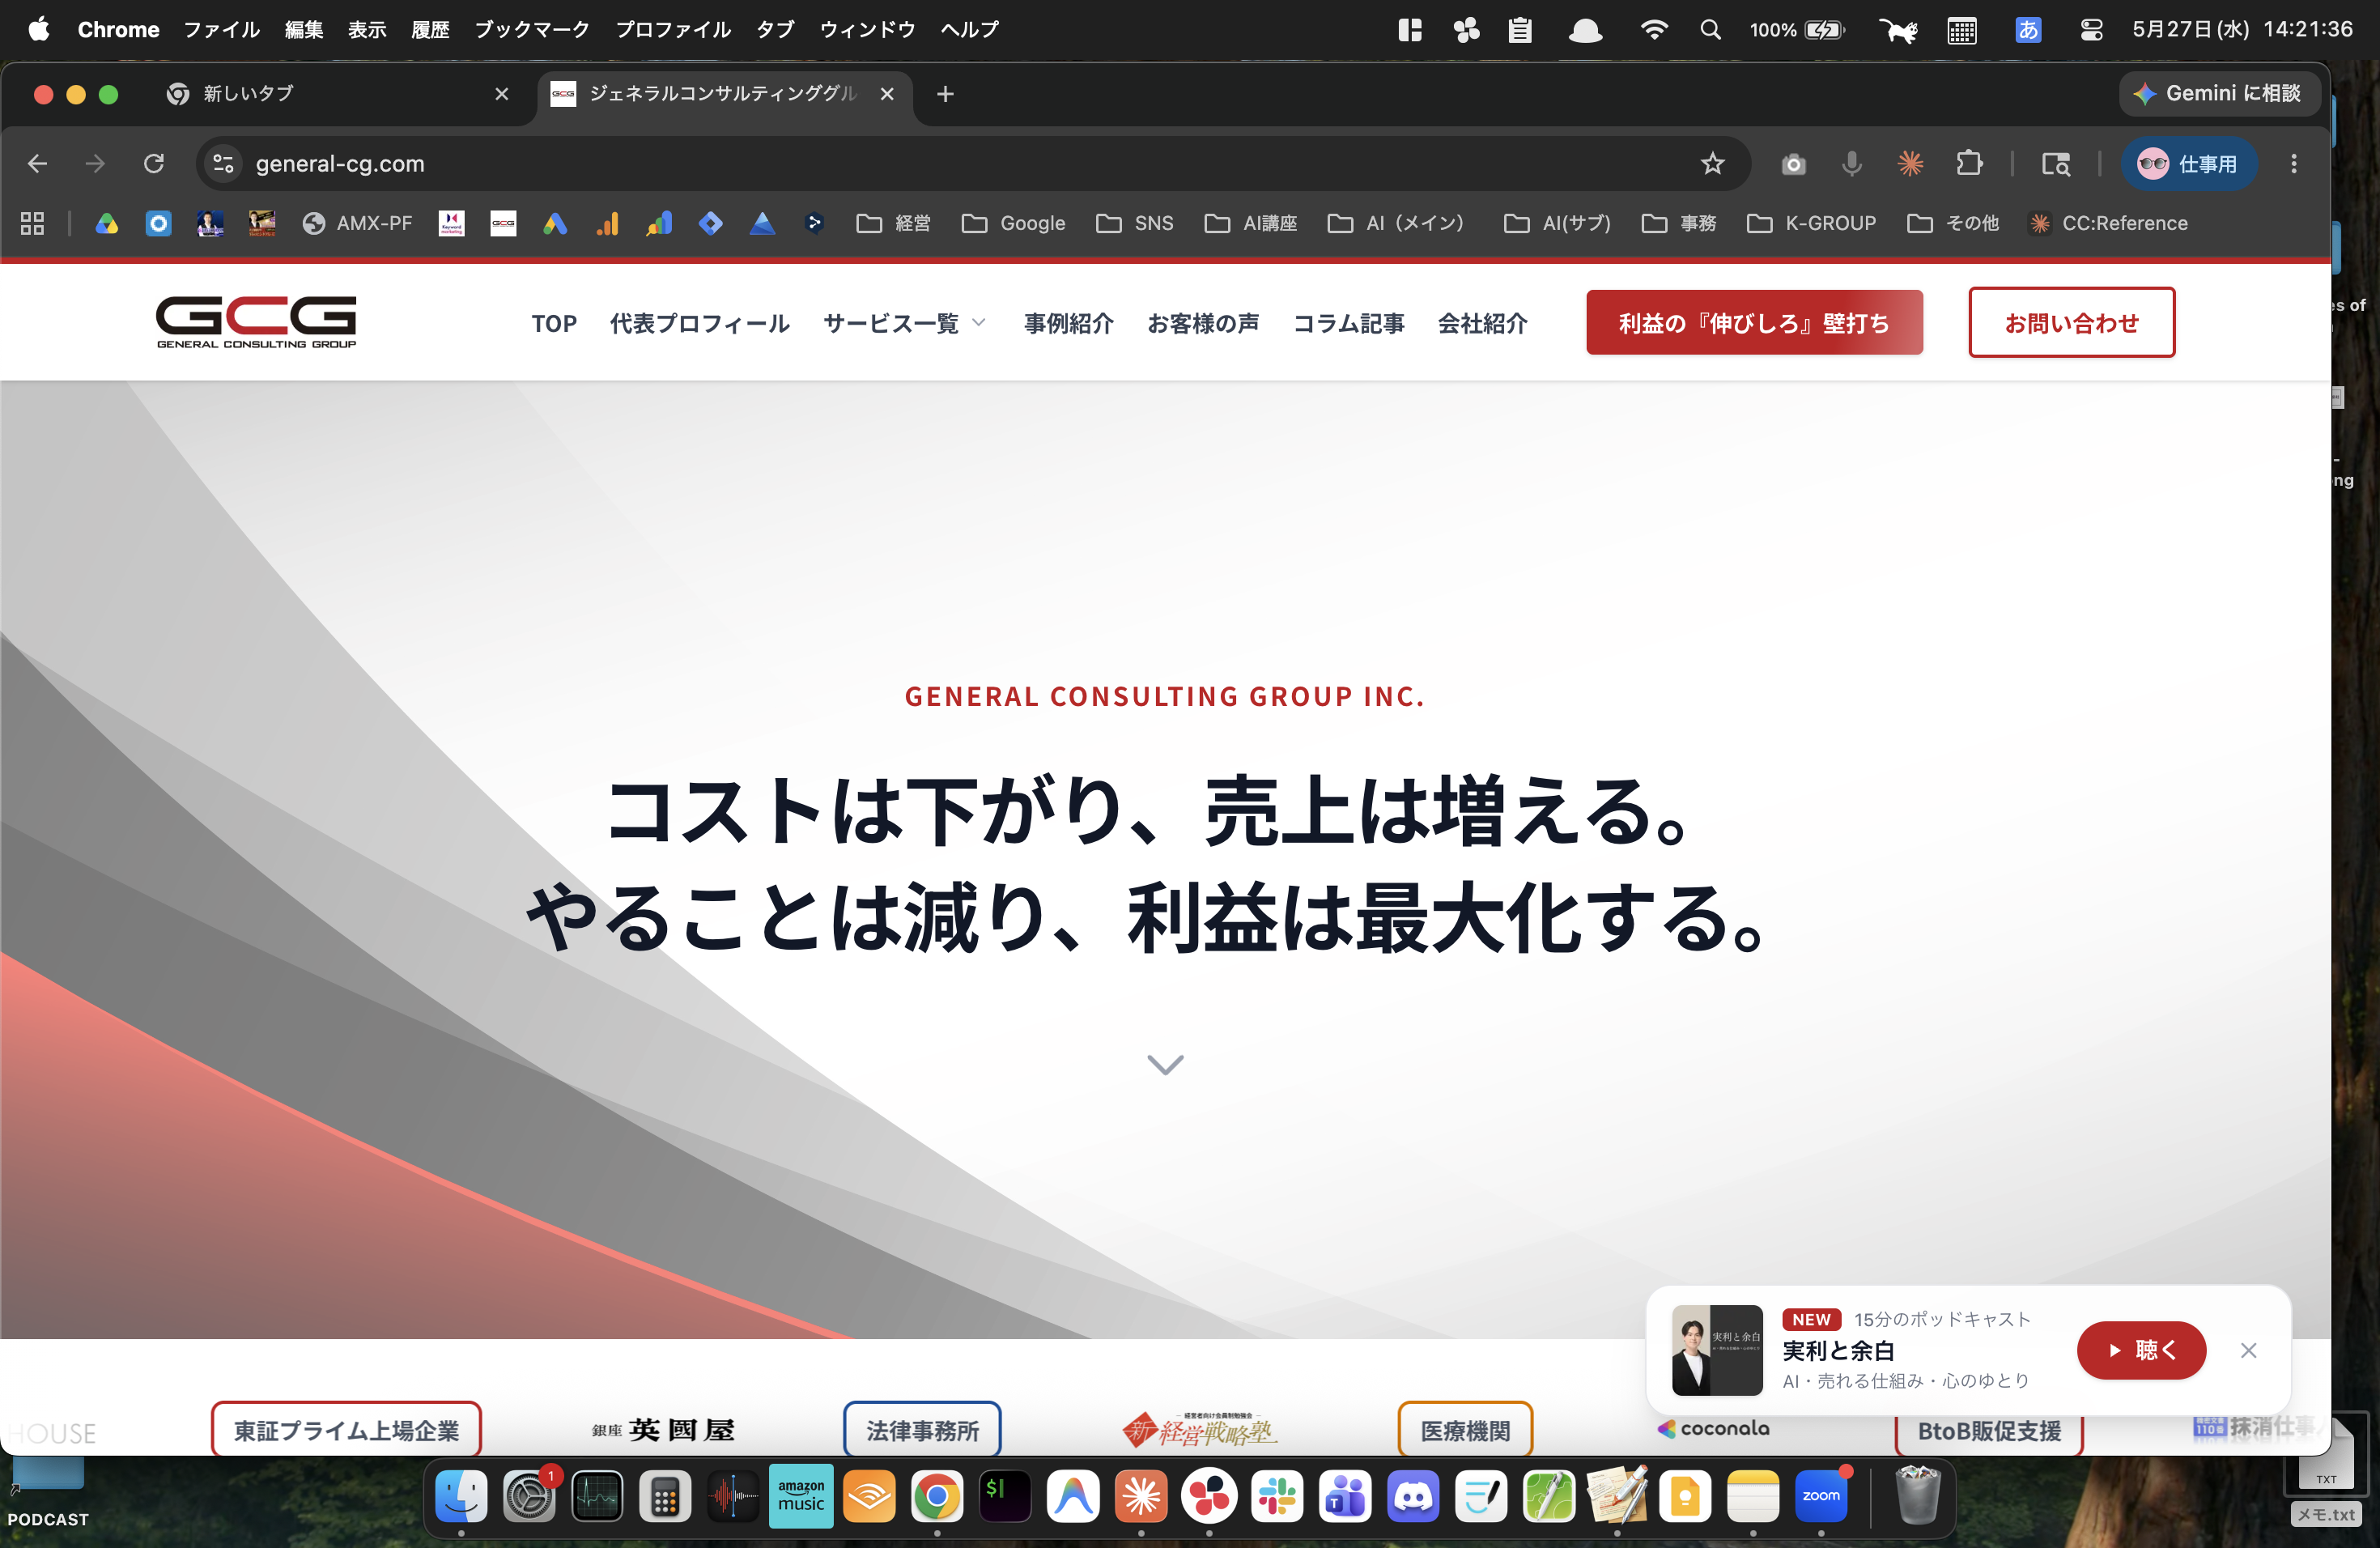2380x1548 pixels.
Task: Click the microphone extension icon
Action: [x=1852, y=163]
